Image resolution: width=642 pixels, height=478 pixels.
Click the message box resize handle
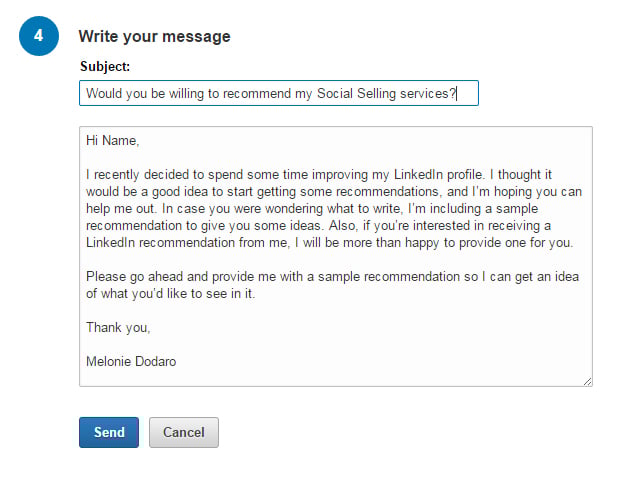click(x=588, y=381)
